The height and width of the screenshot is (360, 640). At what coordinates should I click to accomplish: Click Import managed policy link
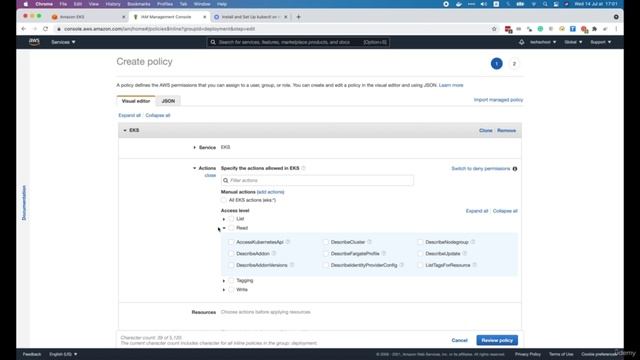point(498,100)
